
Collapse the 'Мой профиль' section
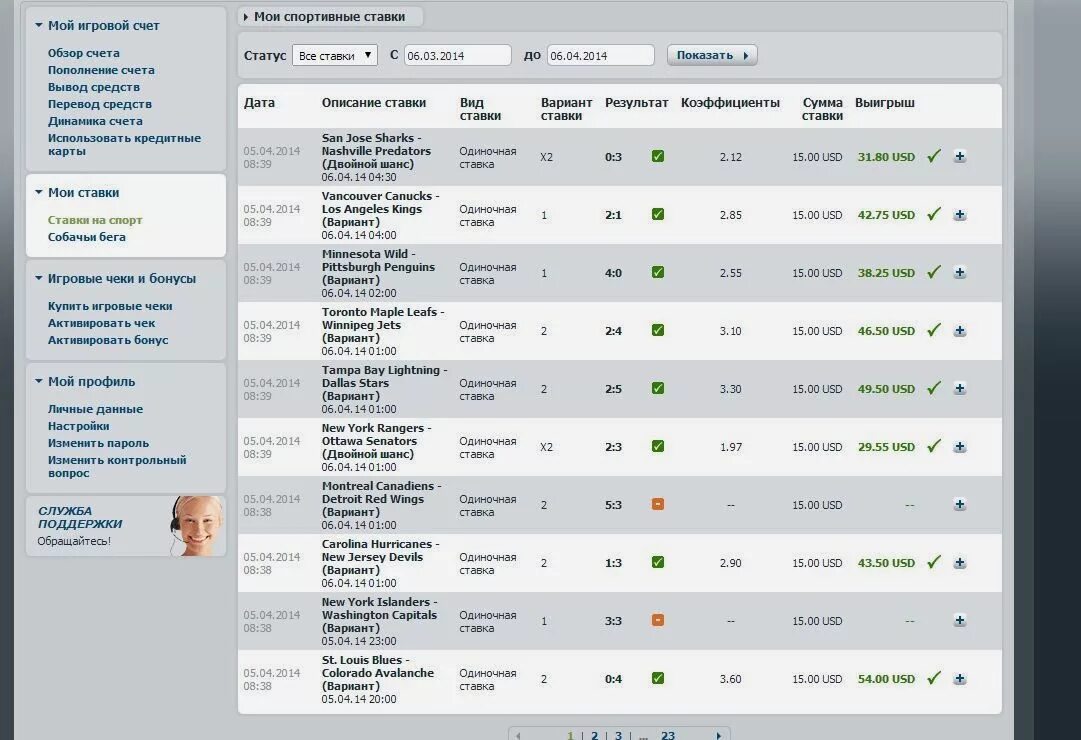[x=39, y=381]
